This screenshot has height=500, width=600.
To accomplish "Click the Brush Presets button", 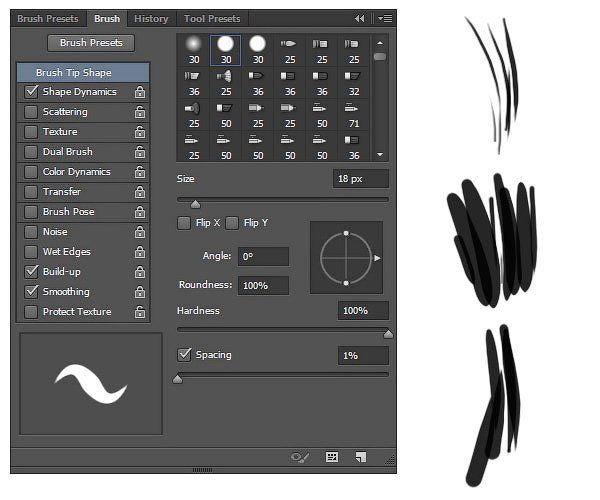I will [91, 43].
